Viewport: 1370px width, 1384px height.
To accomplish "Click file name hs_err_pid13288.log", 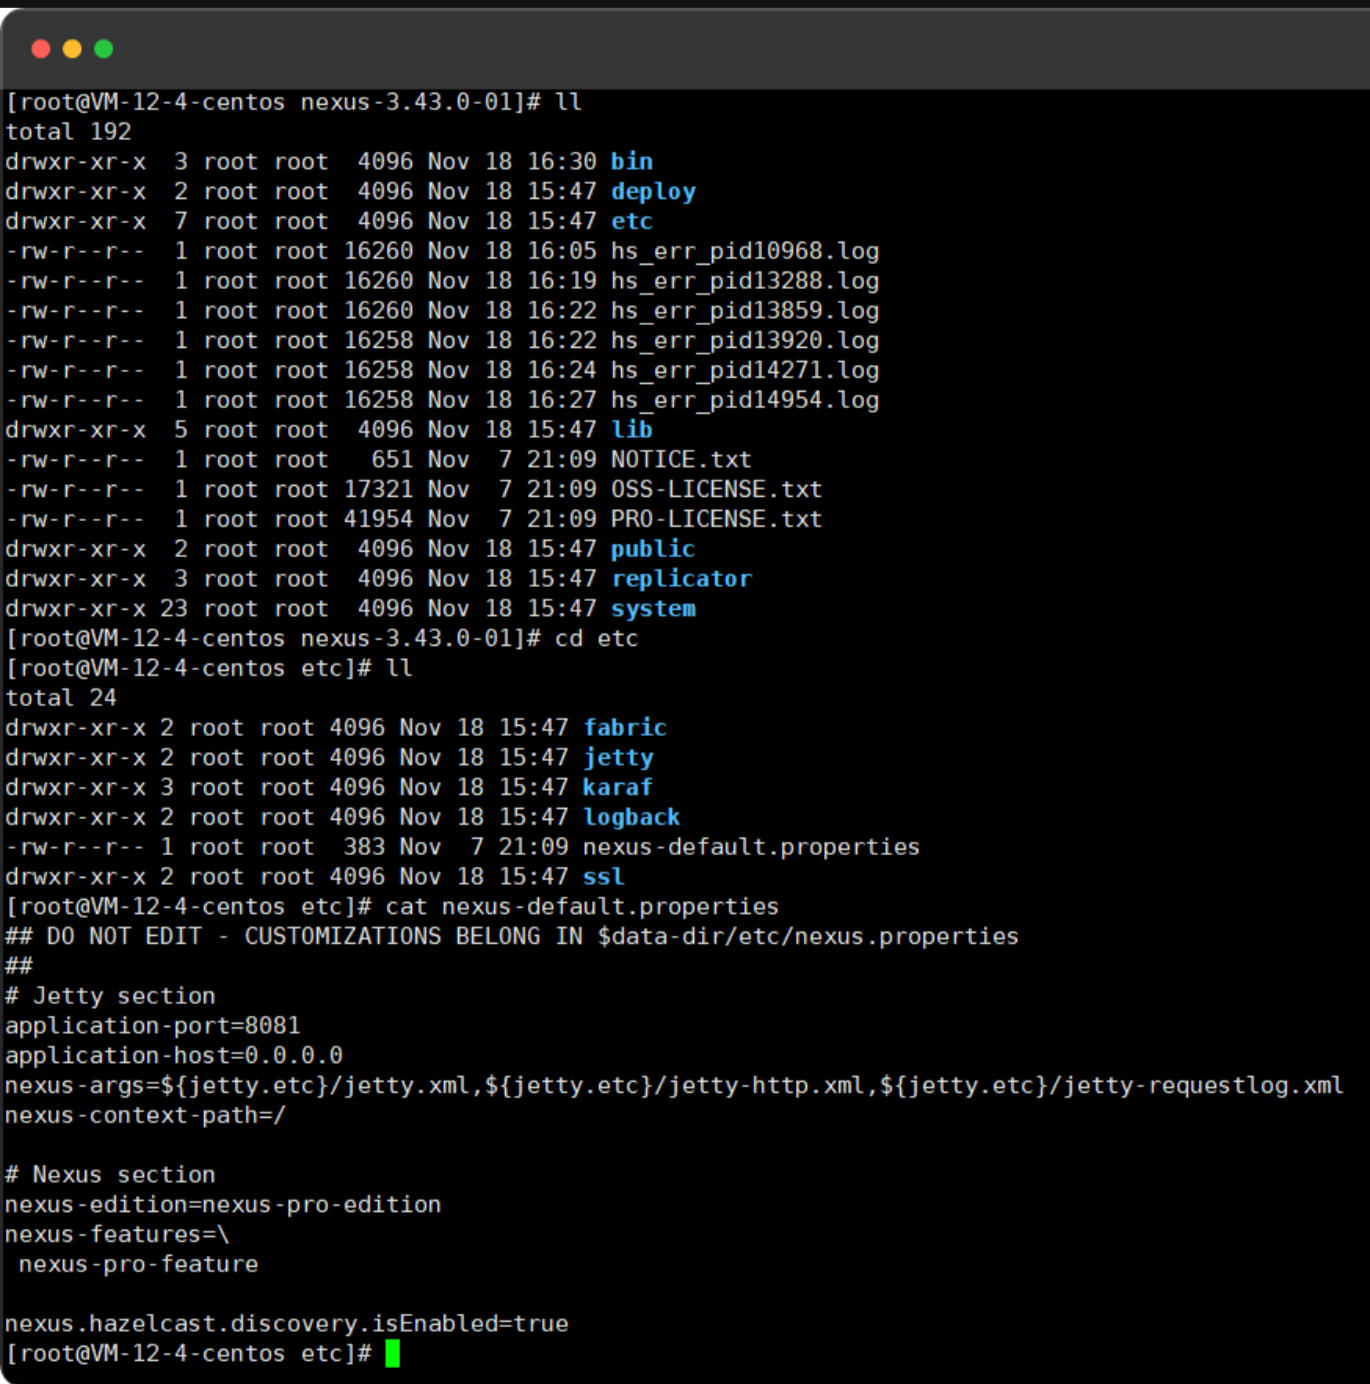I will (745, 281).
